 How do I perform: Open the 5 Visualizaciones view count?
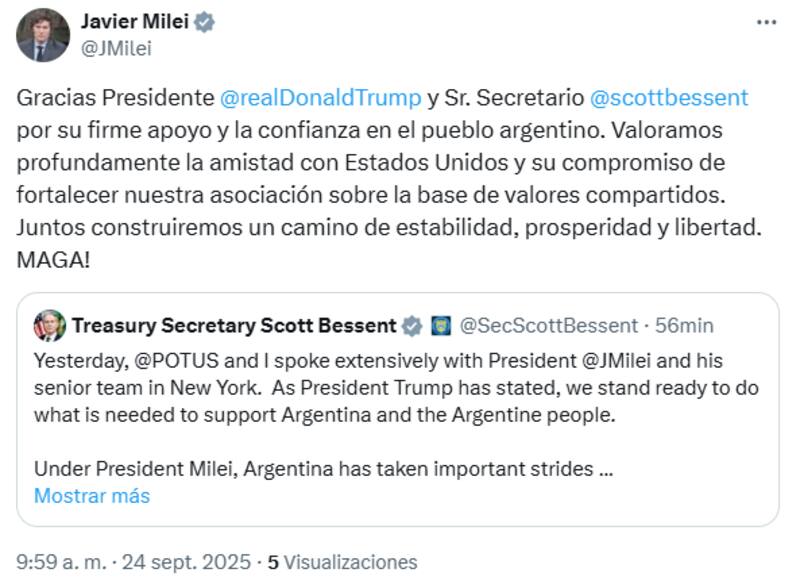point(343,562)
